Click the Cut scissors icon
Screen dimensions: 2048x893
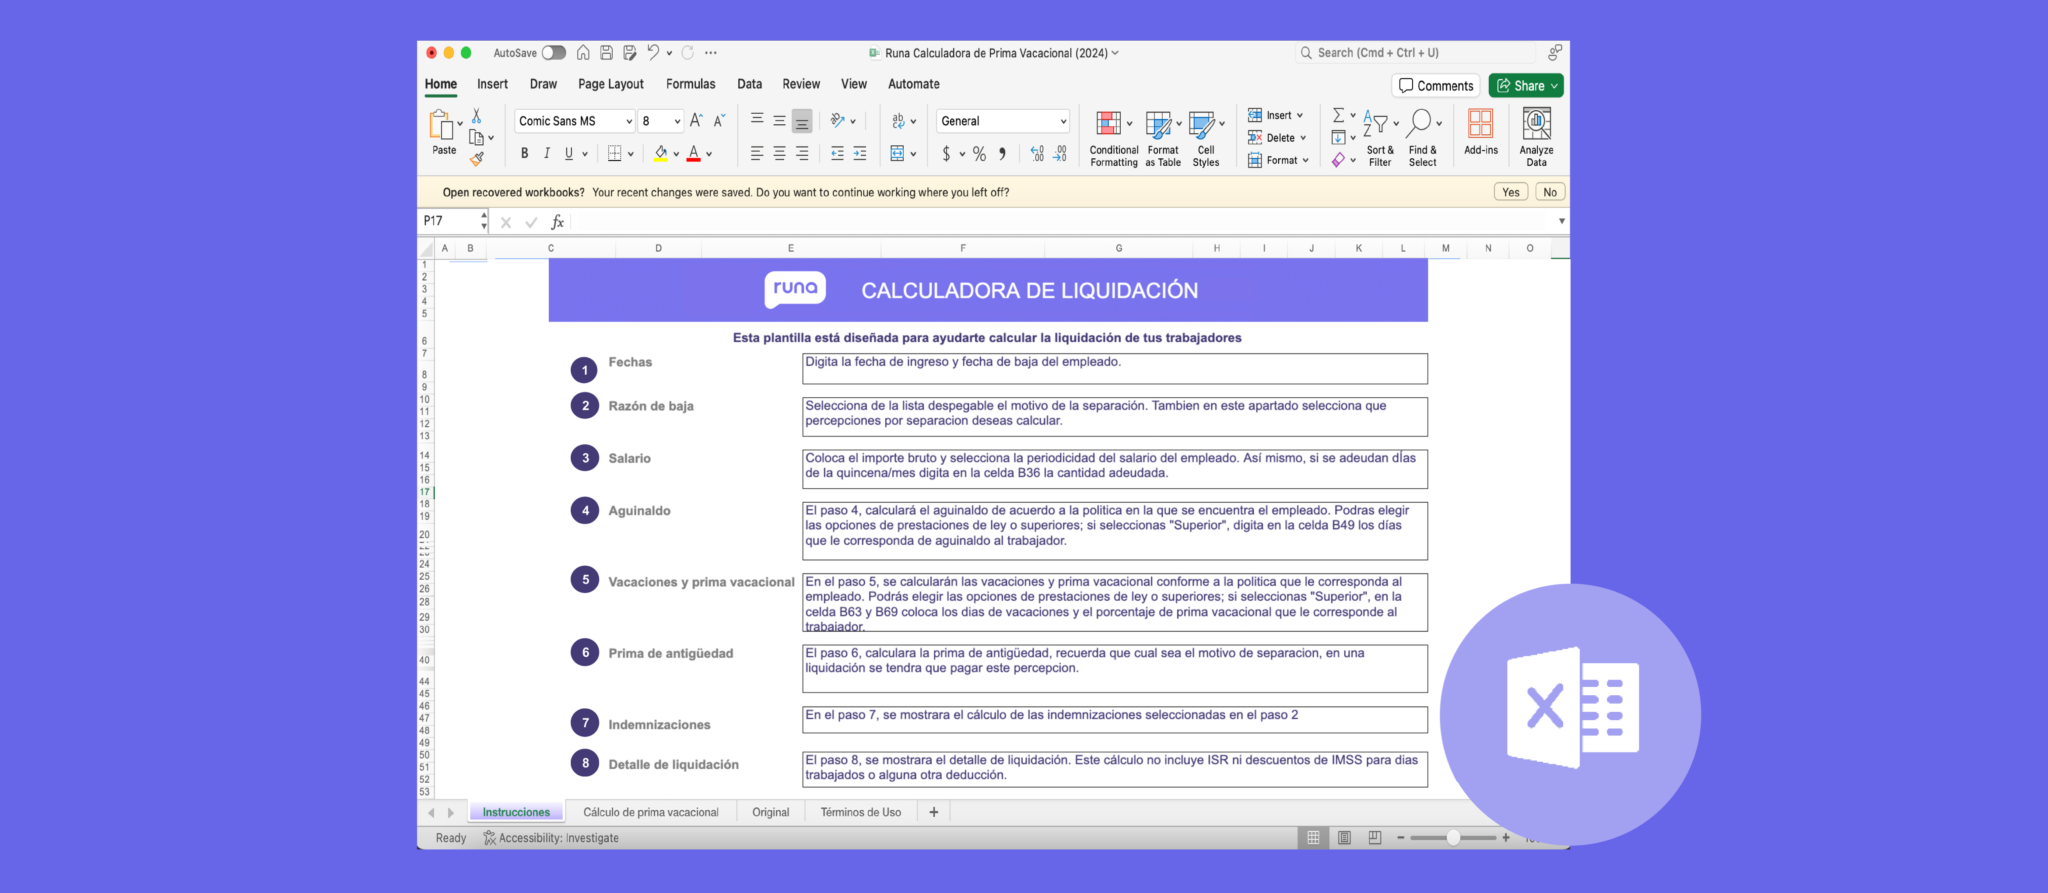[x=477, y=116]
